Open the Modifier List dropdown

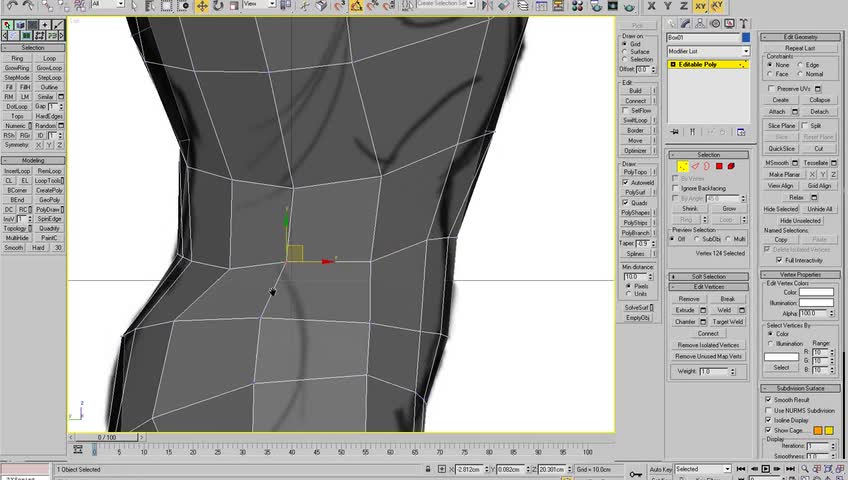click(708, 51)
